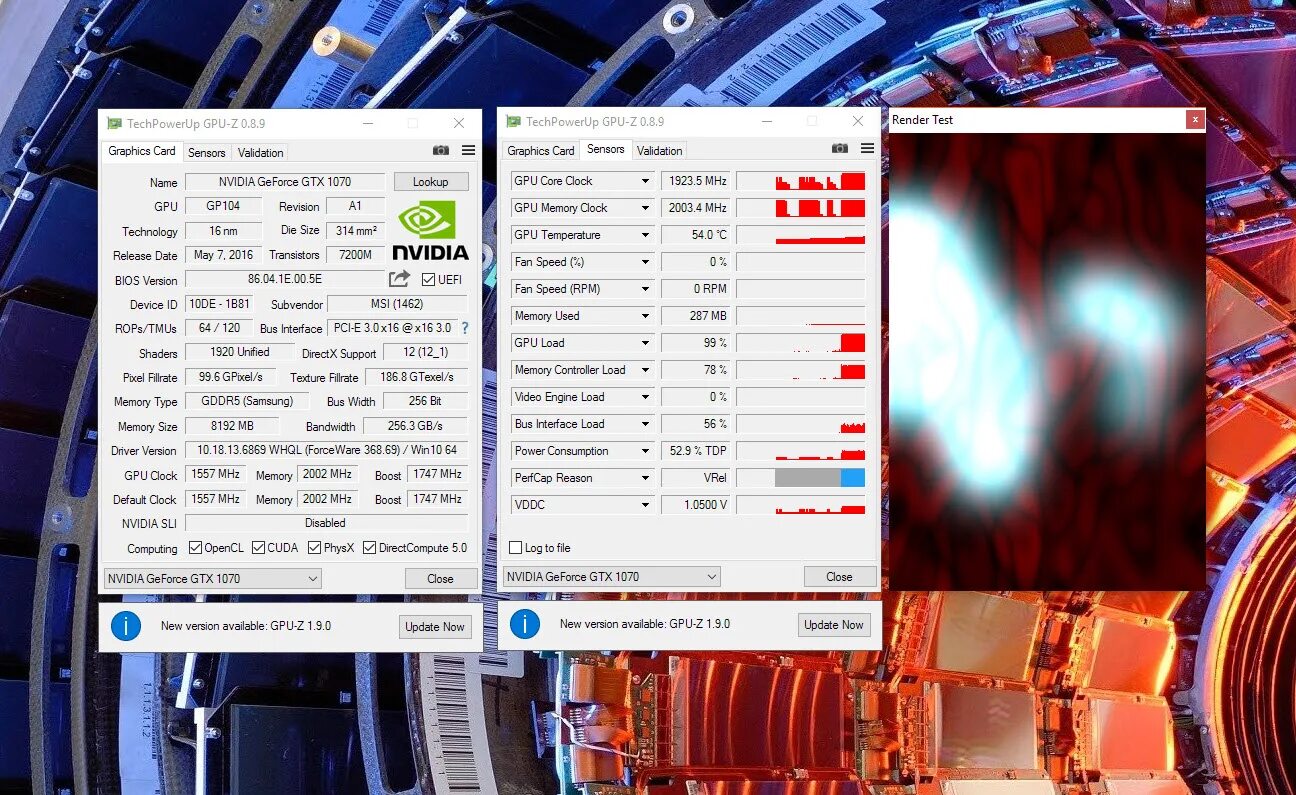Open Fan Speed (RPM) sensor dropdown
Image resolution: width=1296 pixels, height=795 pixels.
click(x=645, y=289)
